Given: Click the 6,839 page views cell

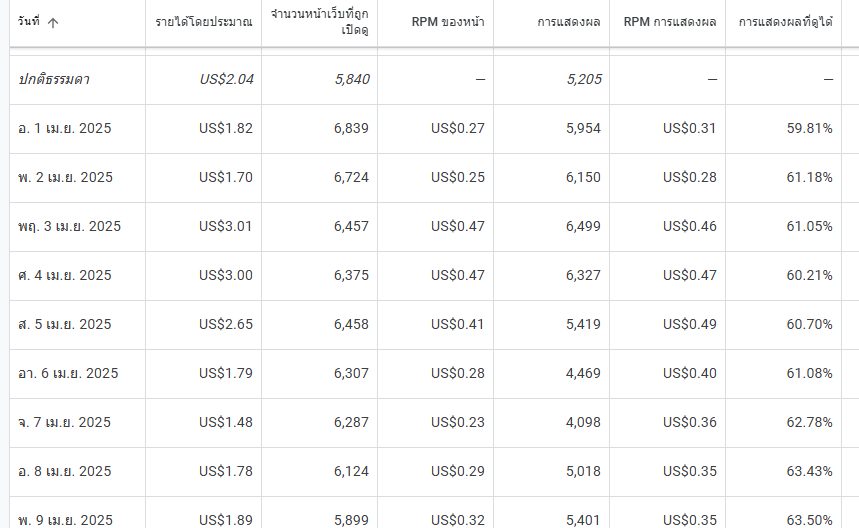Looking at the screenshot, I should click(x=351, y=129).
